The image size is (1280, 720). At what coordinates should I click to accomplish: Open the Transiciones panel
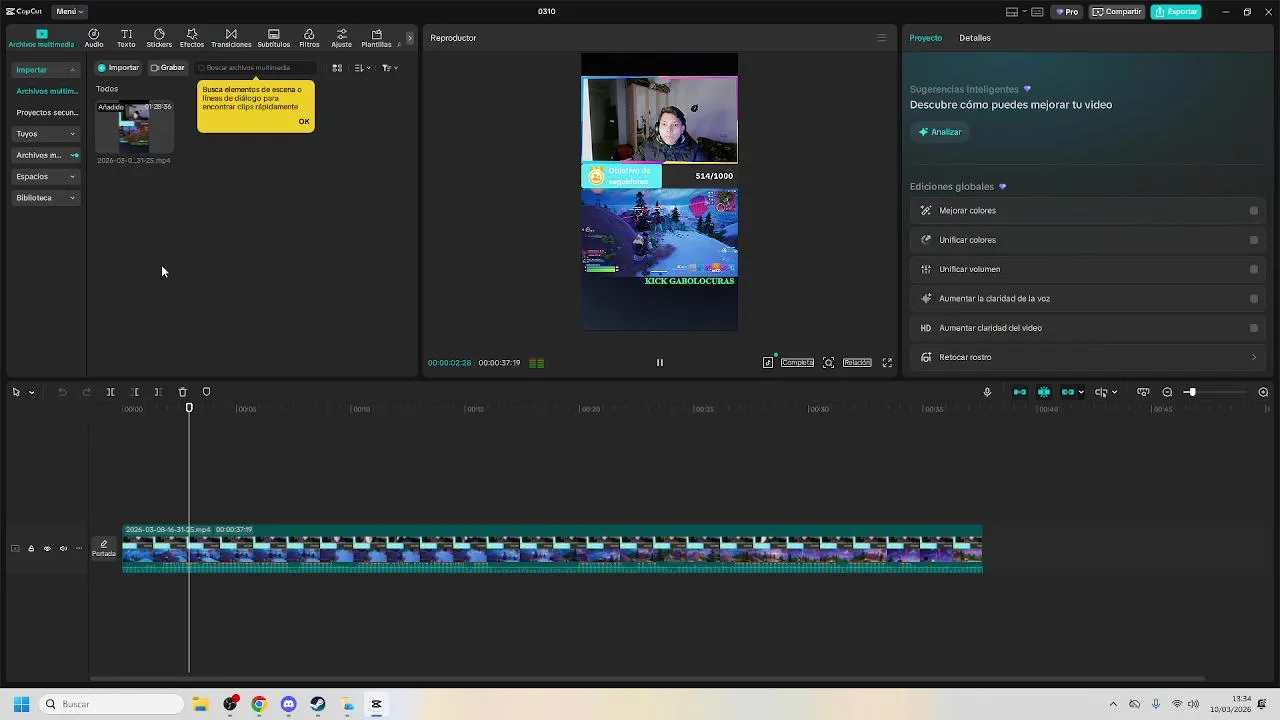tap(231, 38)
